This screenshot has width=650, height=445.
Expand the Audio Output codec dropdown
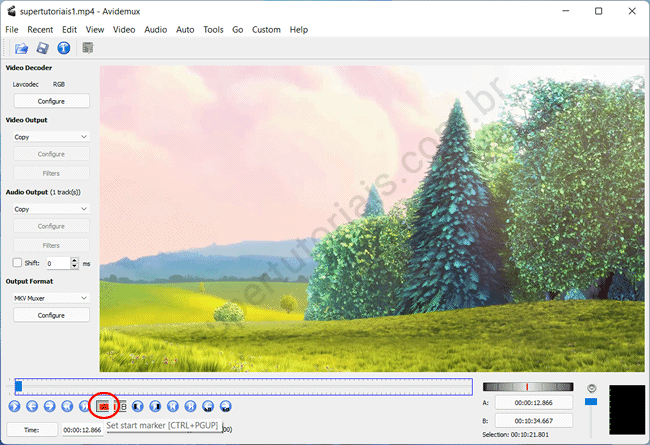pyautogui.click(x=51, y=209)
